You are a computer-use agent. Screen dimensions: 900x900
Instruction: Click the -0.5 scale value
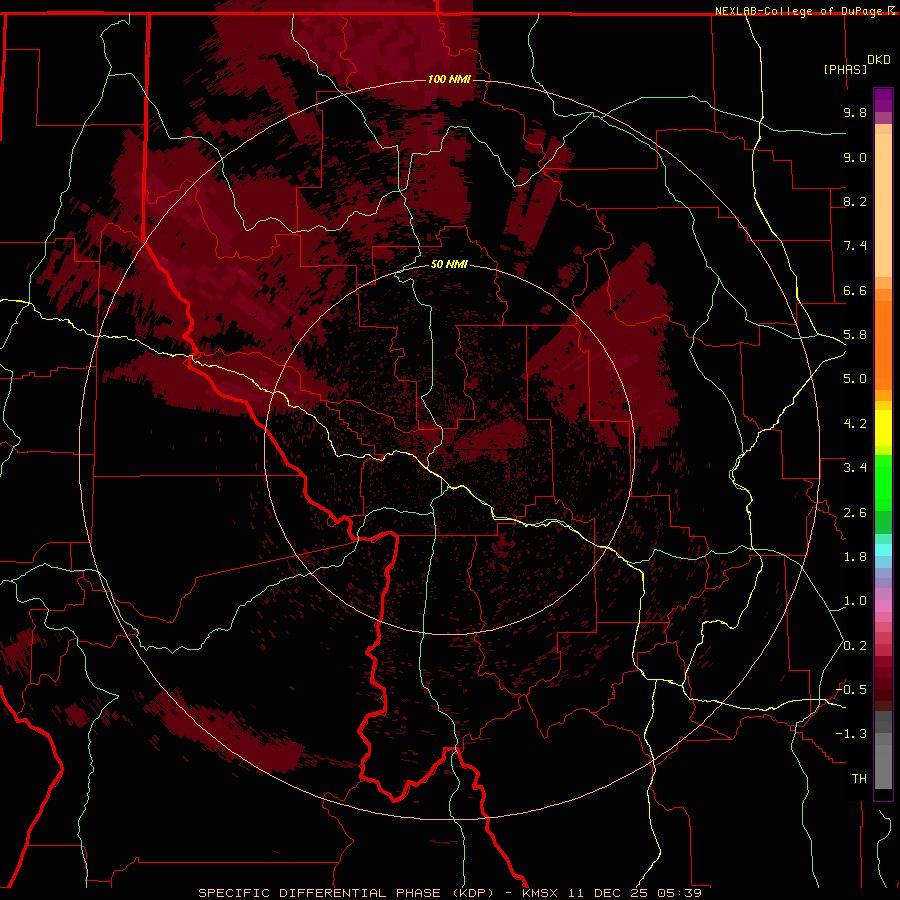(x=851, y=690)
